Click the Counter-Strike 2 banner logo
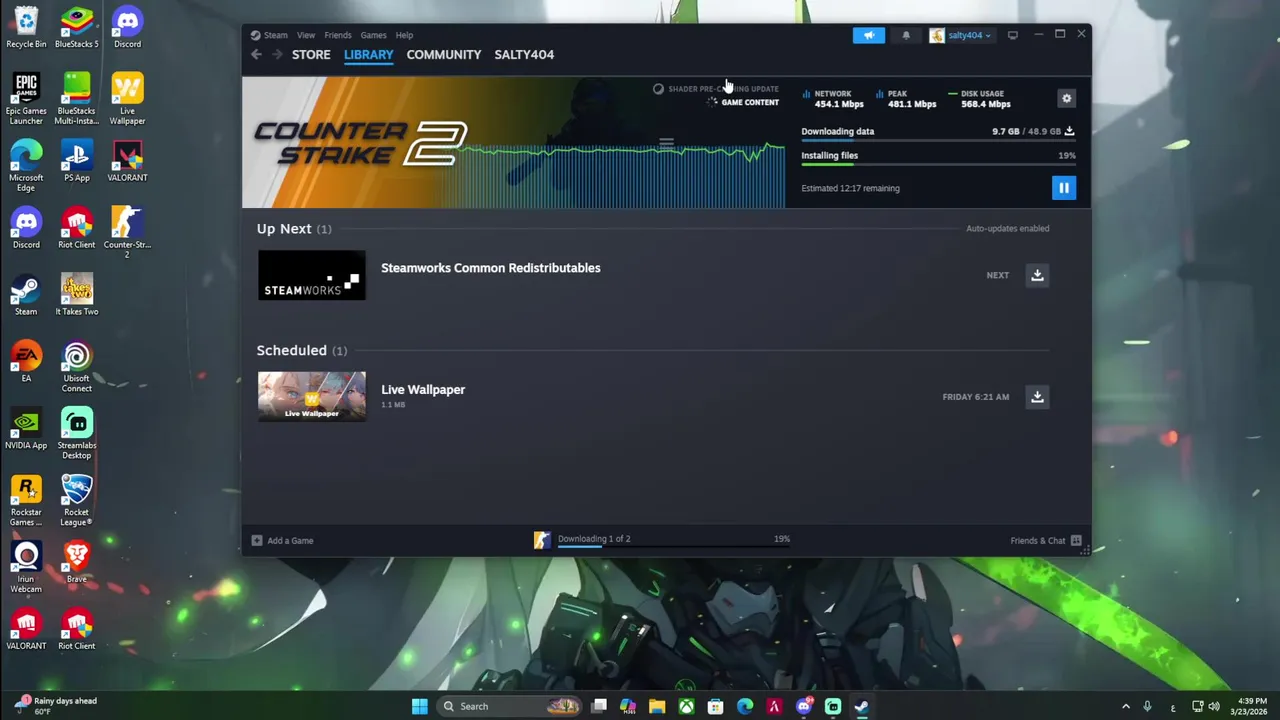 [360, 143]
